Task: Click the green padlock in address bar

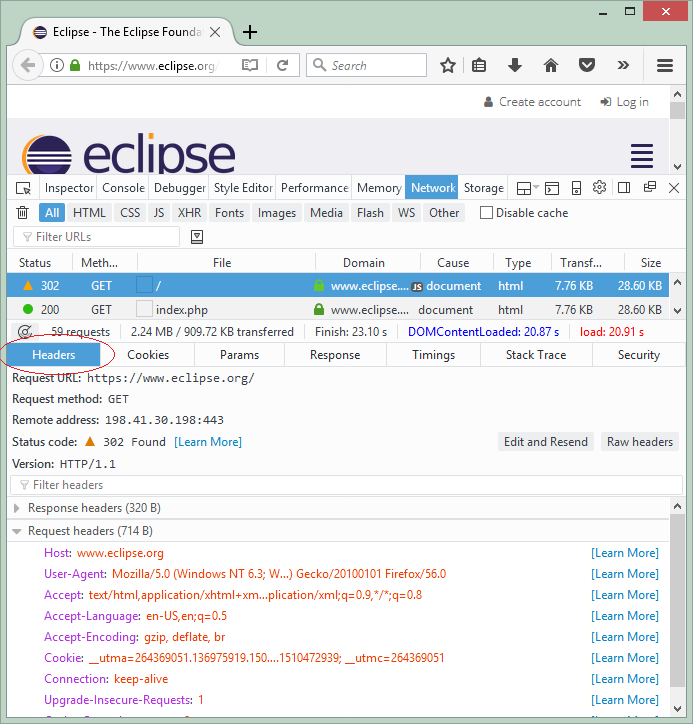Action: coord(75,65)
